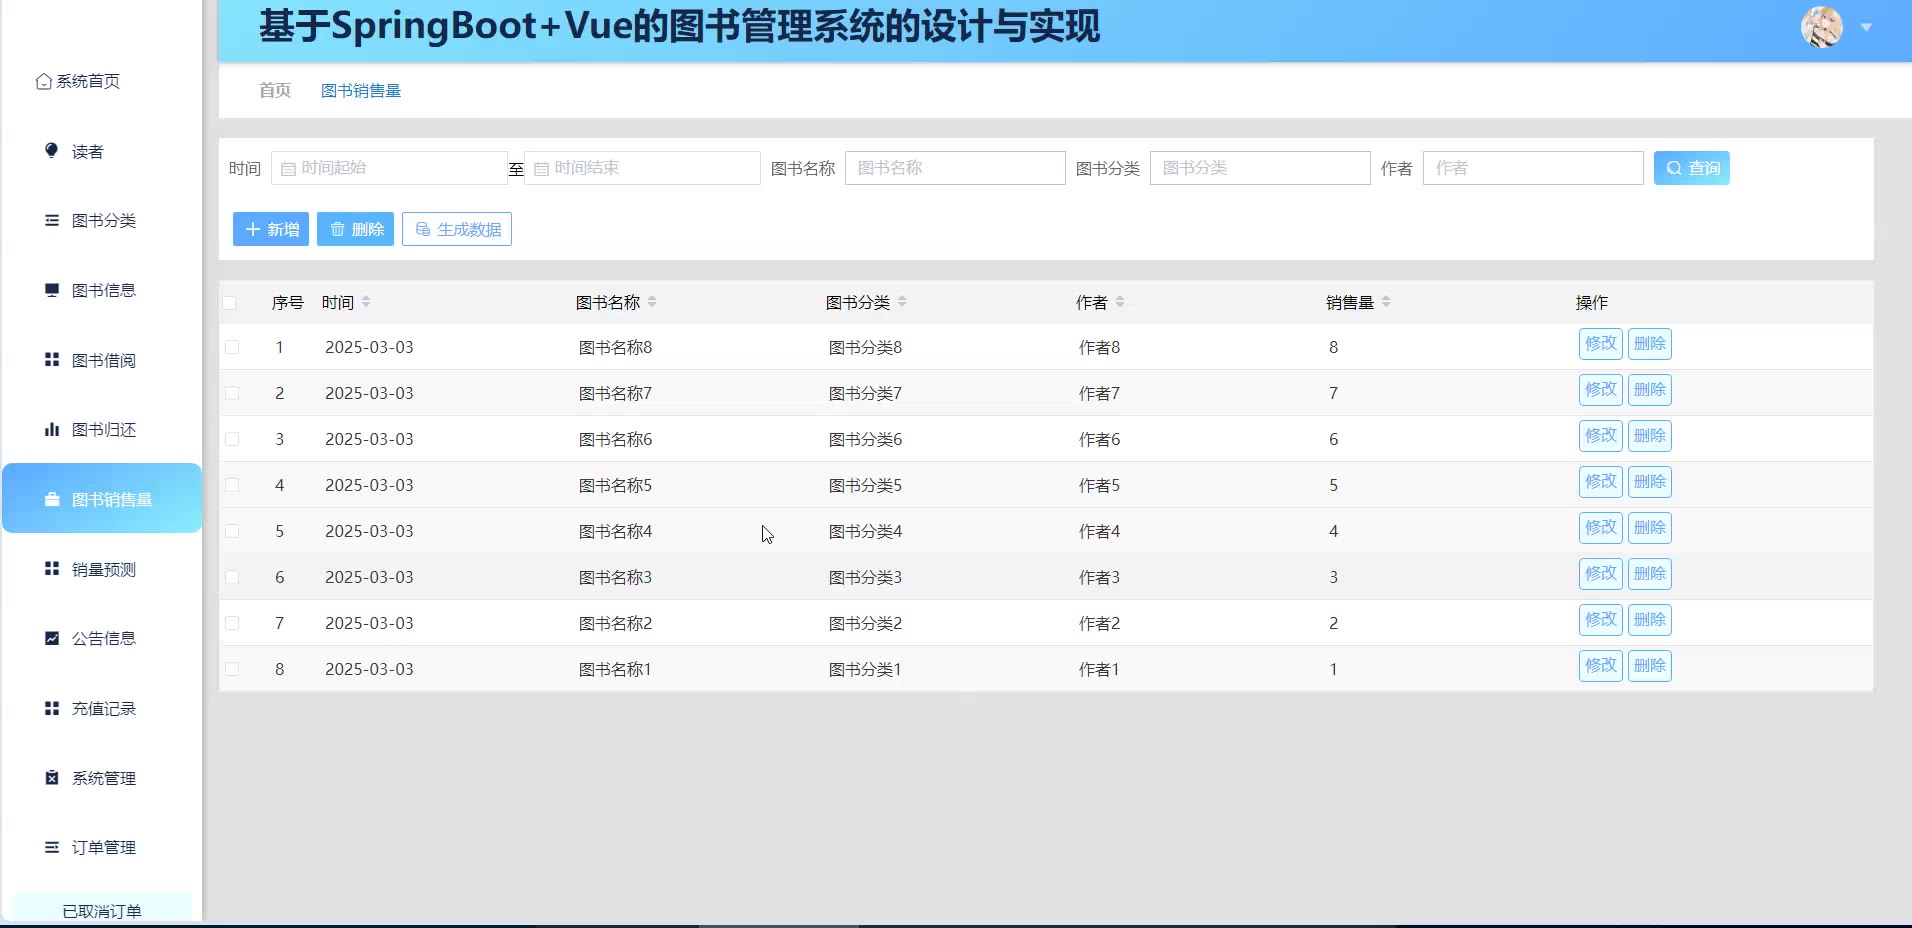
Task: Go to 图书借阅 in the sidebar
Action: point(101,360)
